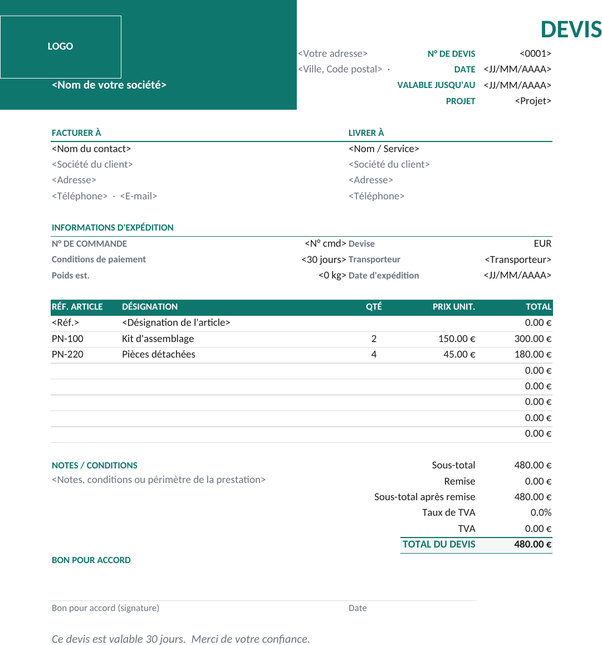Select the bold 480.00 € quote total
This screenshot has height=645, width=602.
[x=532, y=544]
